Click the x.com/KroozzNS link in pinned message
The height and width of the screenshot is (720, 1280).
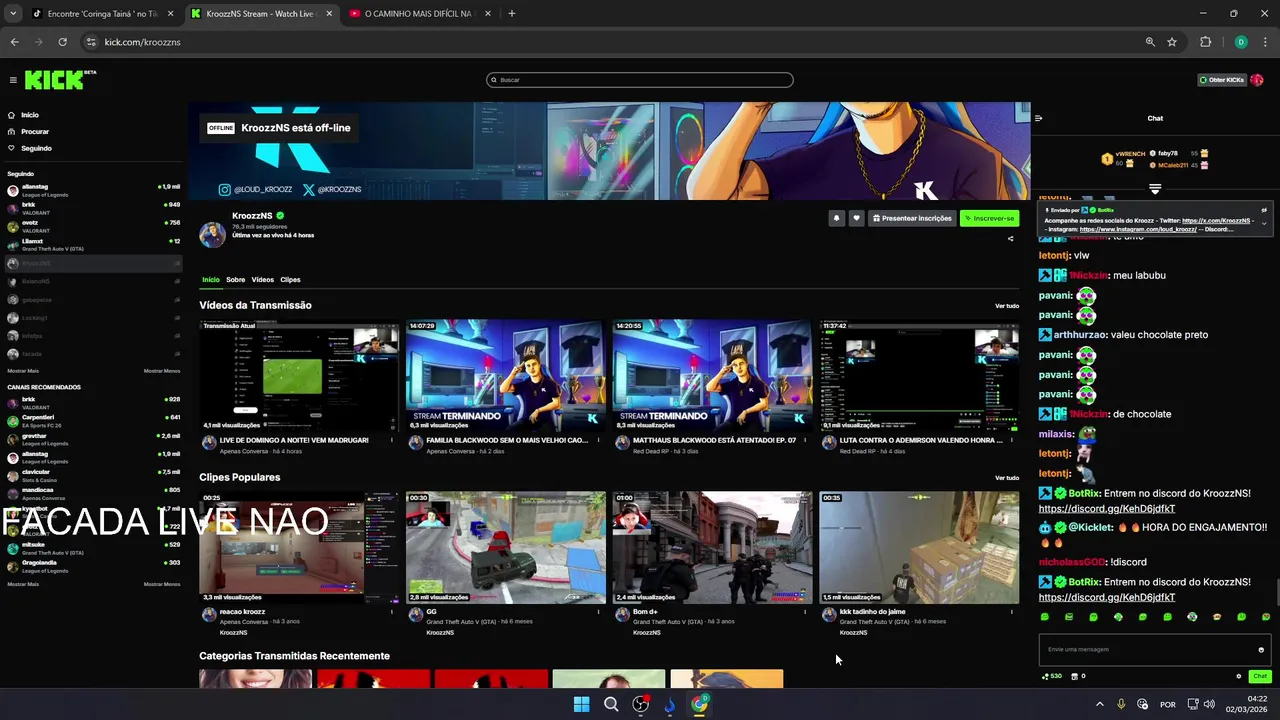[x=1216, y=220]
